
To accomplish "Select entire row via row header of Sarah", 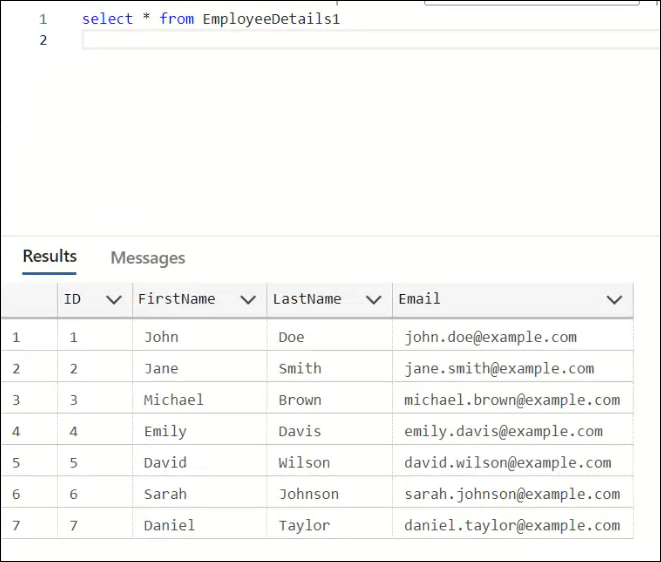I will pos(29,494).
